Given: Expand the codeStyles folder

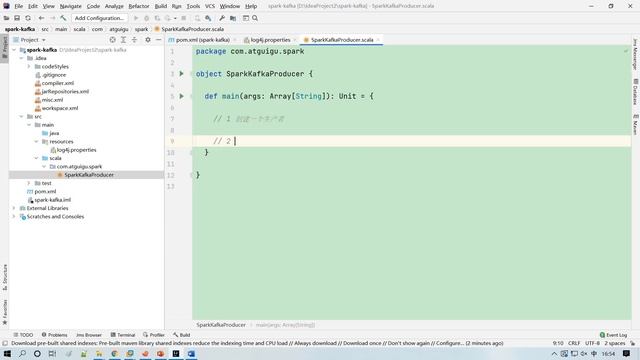Looking at the screenshot, I should [29, 67].
